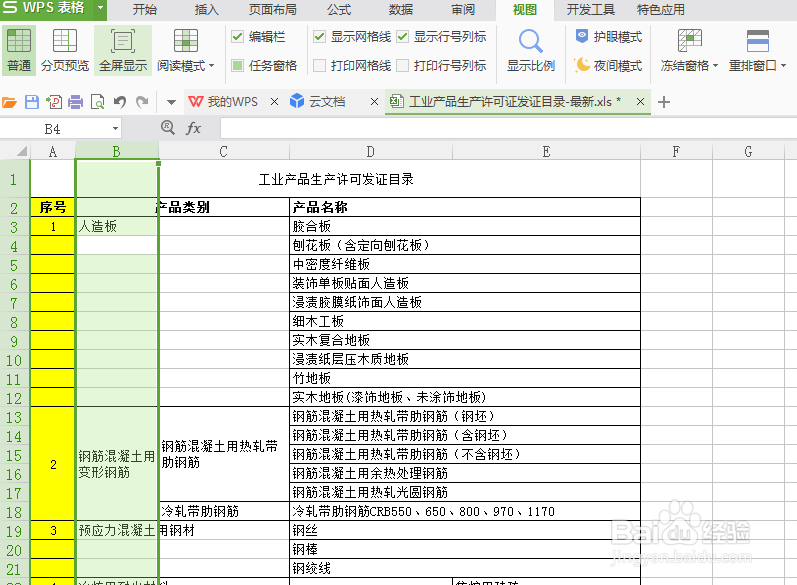The height and width of the screenshot is (585, 797).
Task: Select the title cell 工业产品生产许可发证目录
Action: (336, 179)
